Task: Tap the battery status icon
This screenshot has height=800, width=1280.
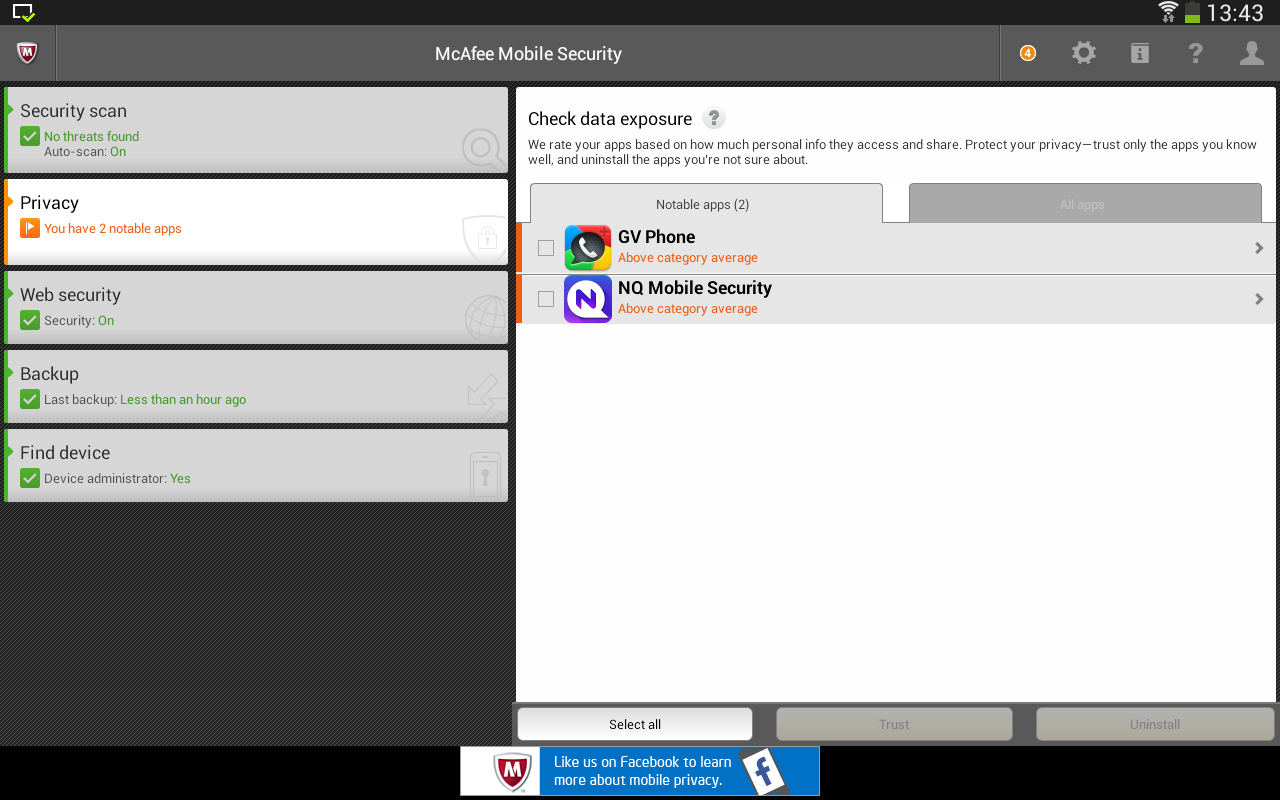Action: point(1192,12)
